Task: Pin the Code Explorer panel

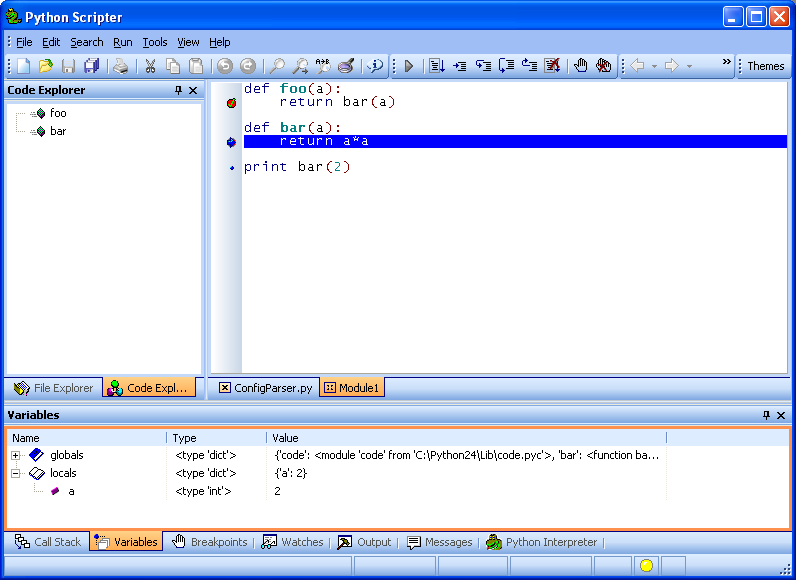Action: [x=178, y=90]
